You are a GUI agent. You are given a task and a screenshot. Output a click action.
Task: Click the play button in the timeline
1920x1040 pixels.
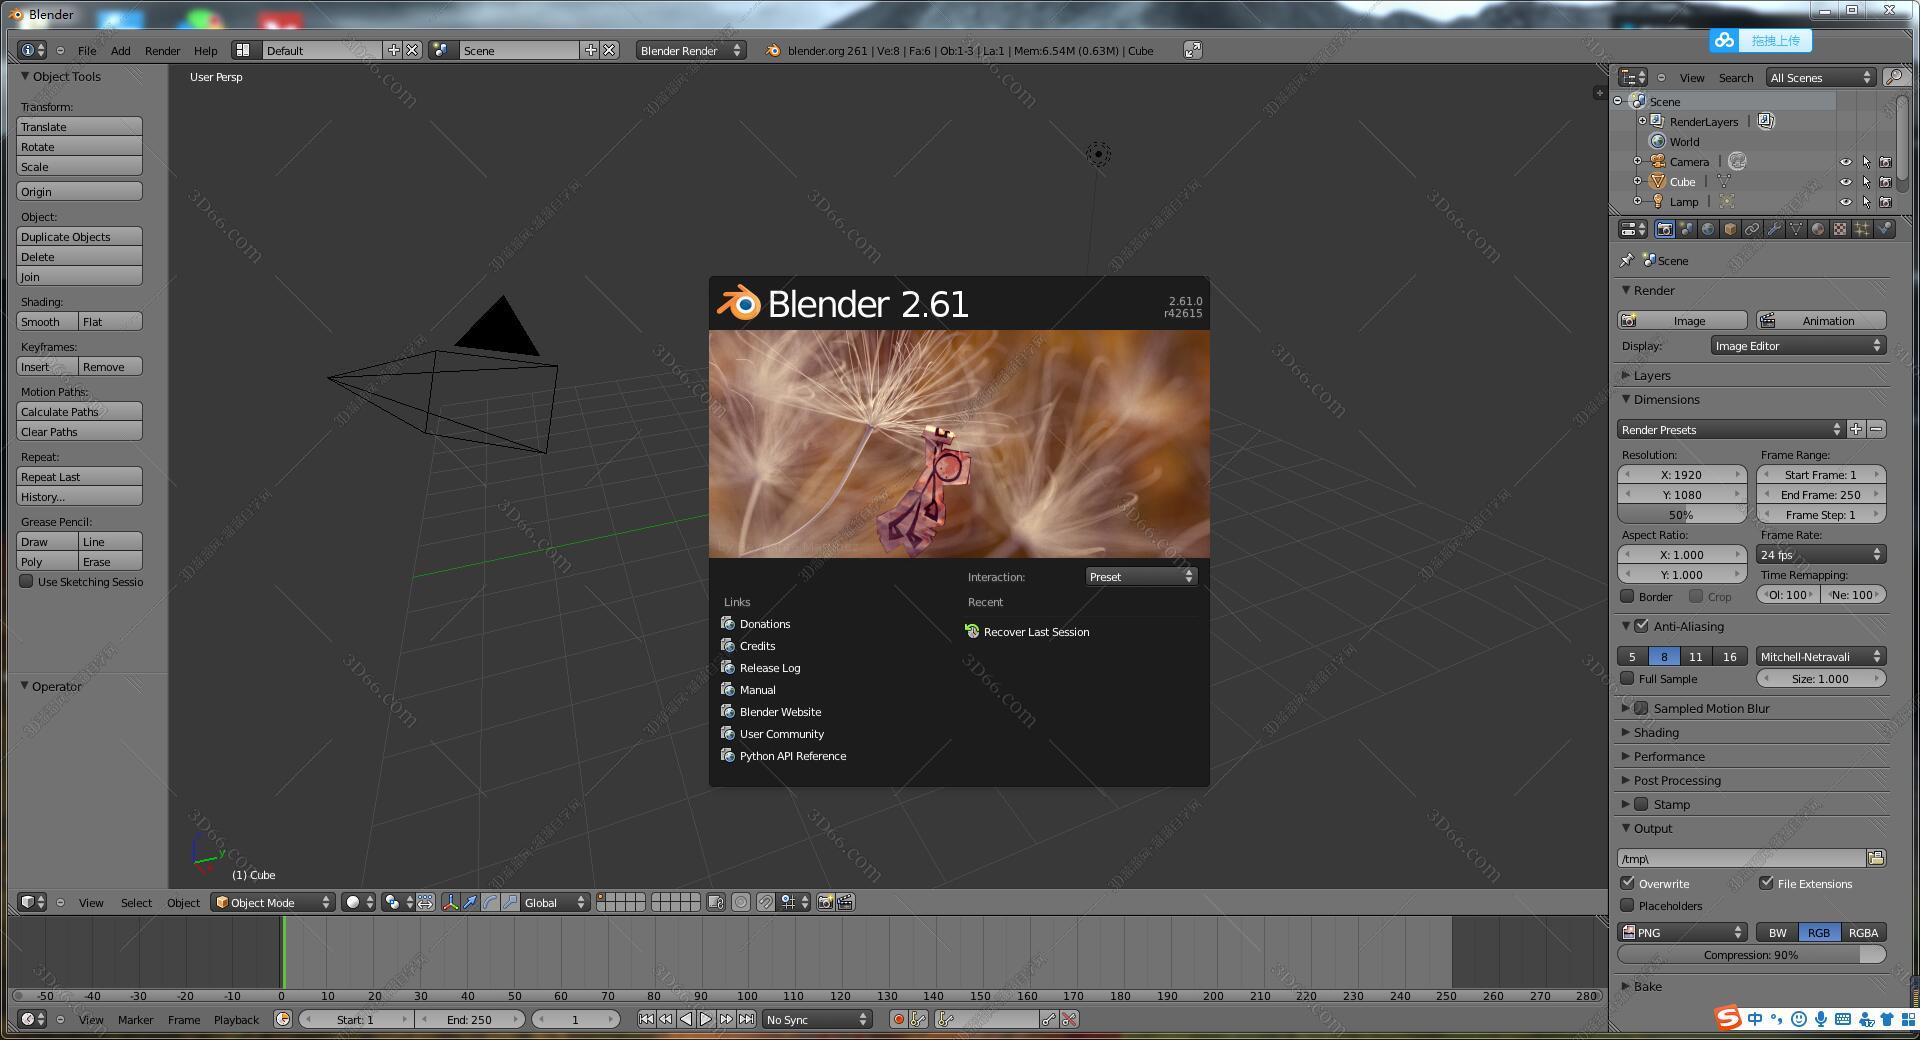[x=706, y=1019]
